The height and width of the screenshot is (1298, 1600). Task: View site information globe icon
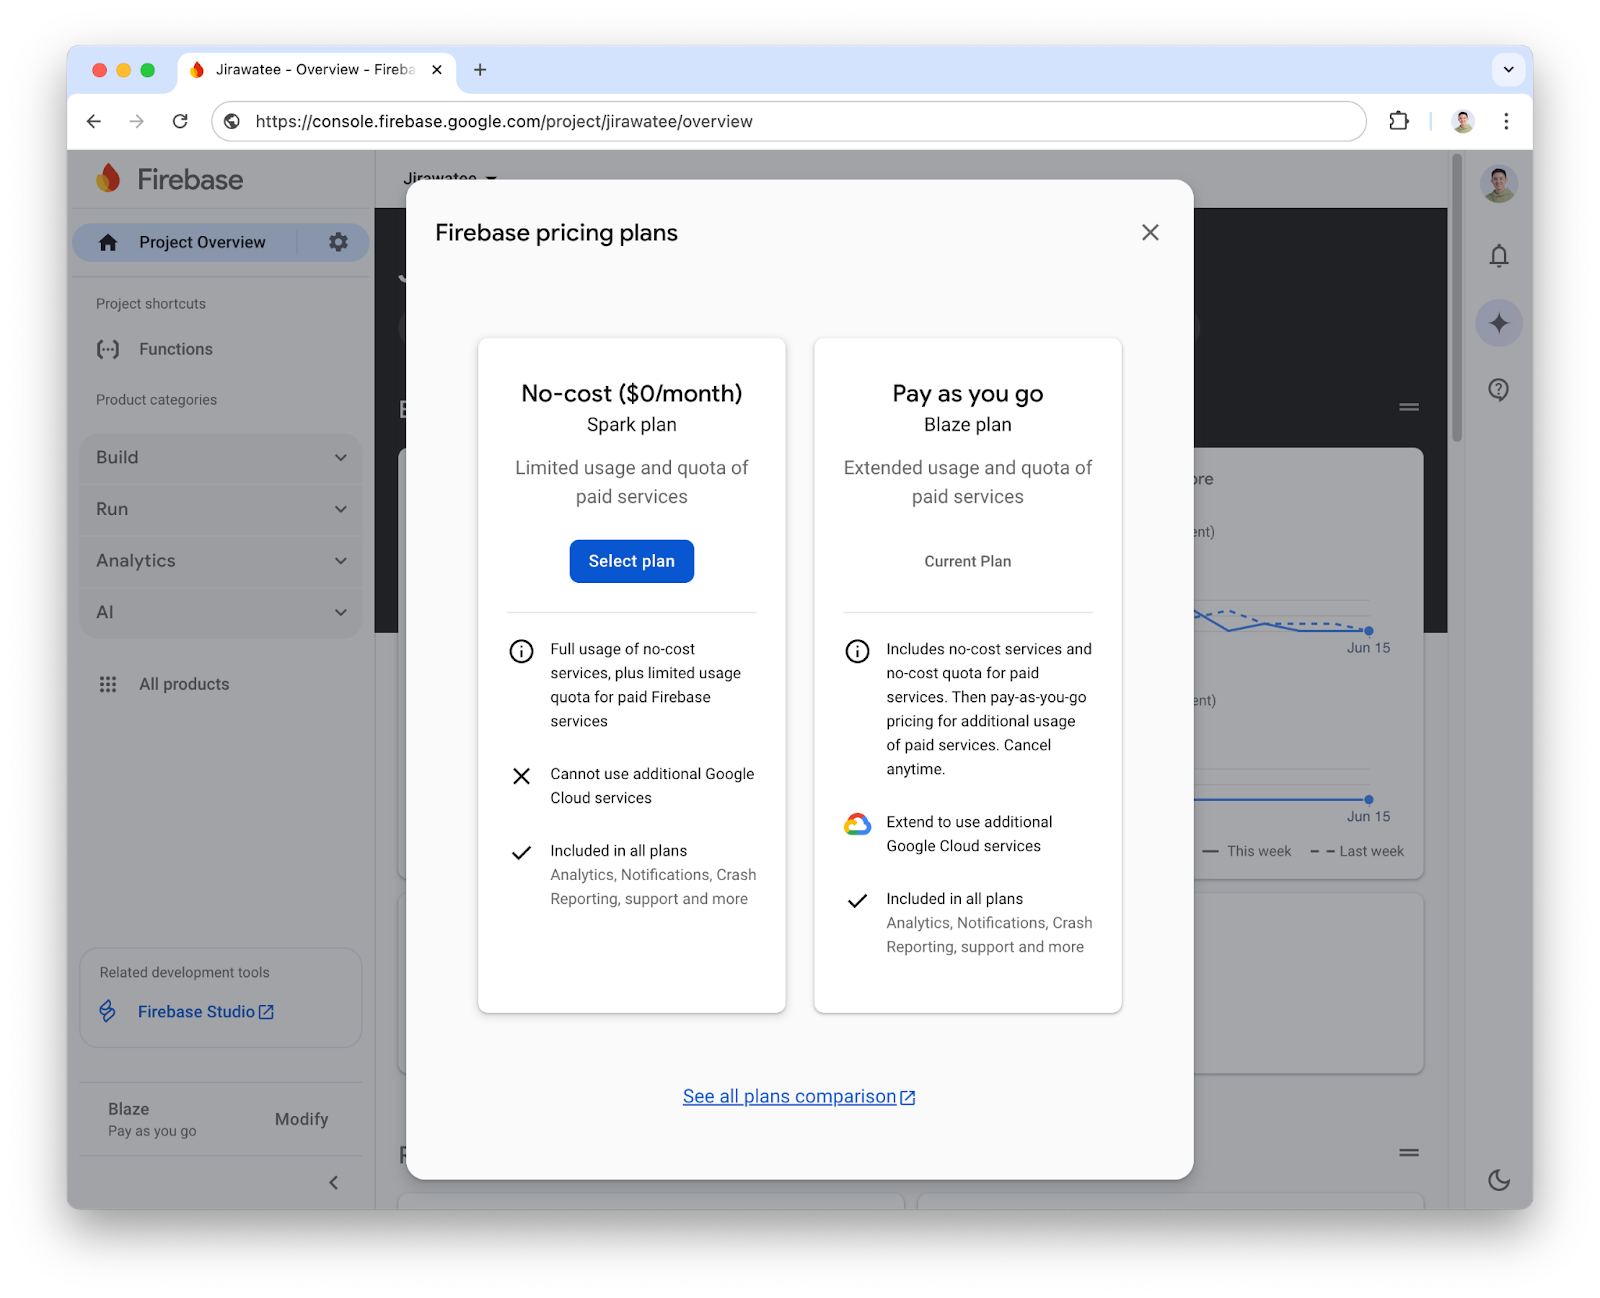(x=232, y=121)
